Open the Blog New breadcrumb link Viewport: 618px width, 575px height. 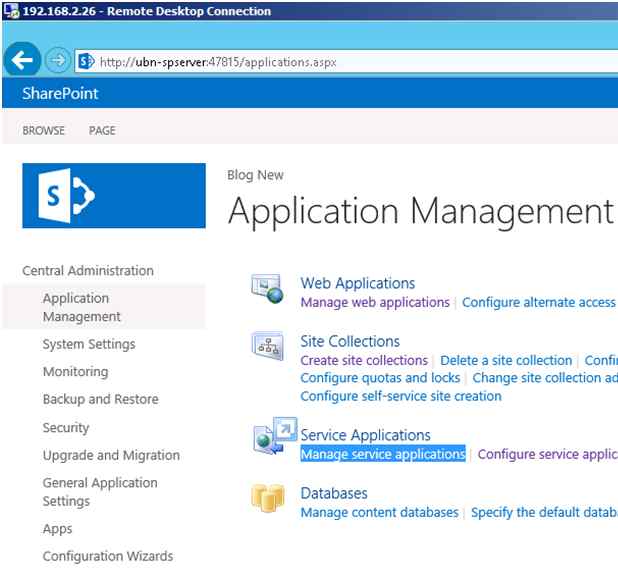coord(255,175)
